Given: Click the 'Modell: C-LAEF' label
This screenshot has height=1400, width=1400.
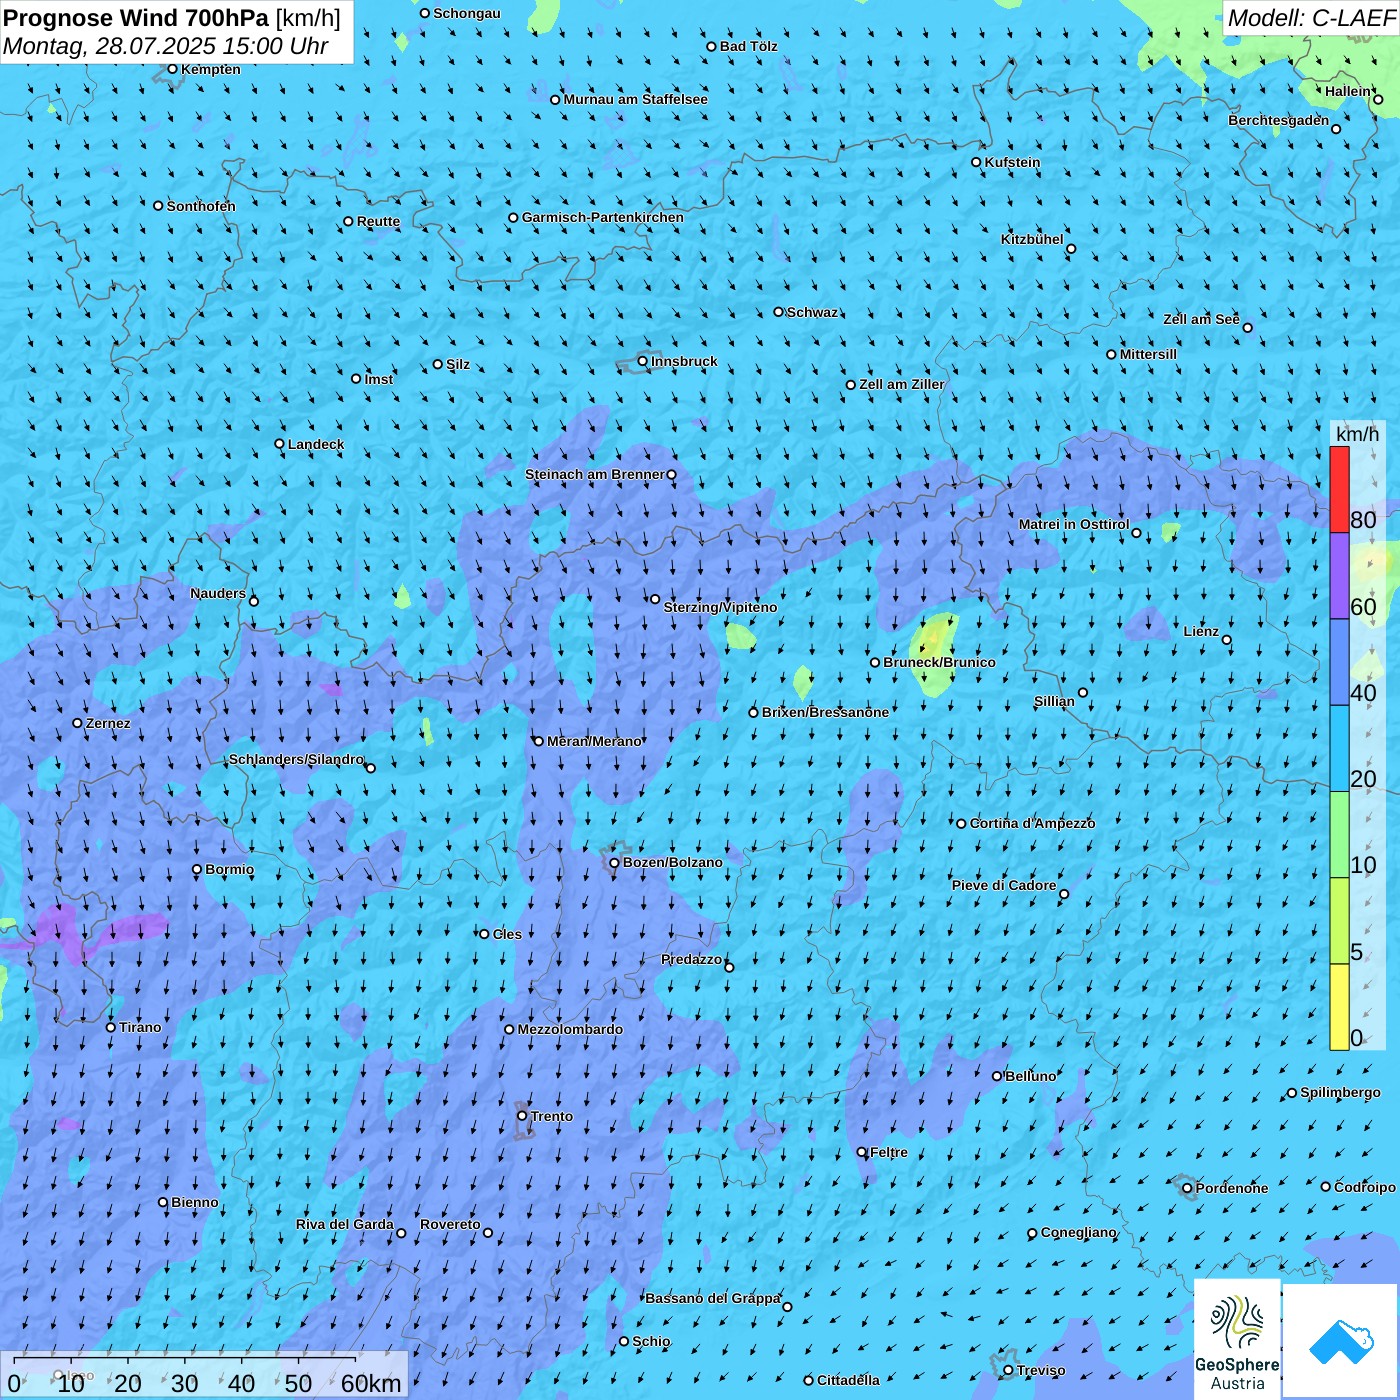Looking at the screenshot, I should point(1311,18).
